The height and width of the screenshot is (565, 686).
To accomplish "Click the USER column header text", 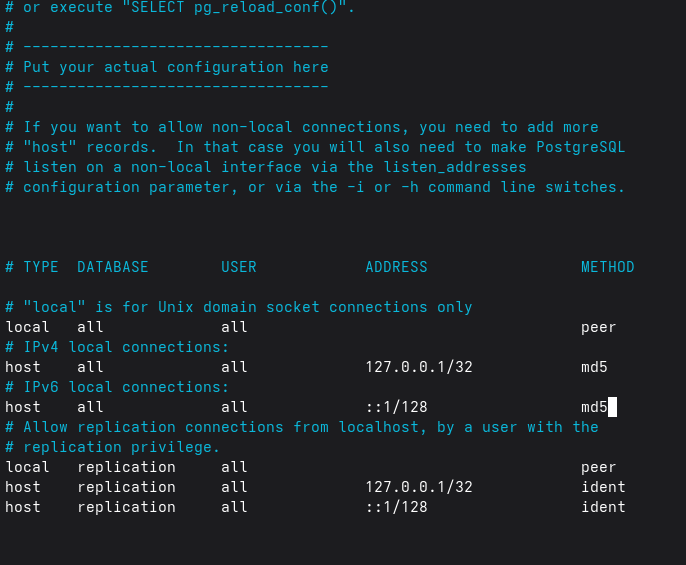I will click(238, 267).
